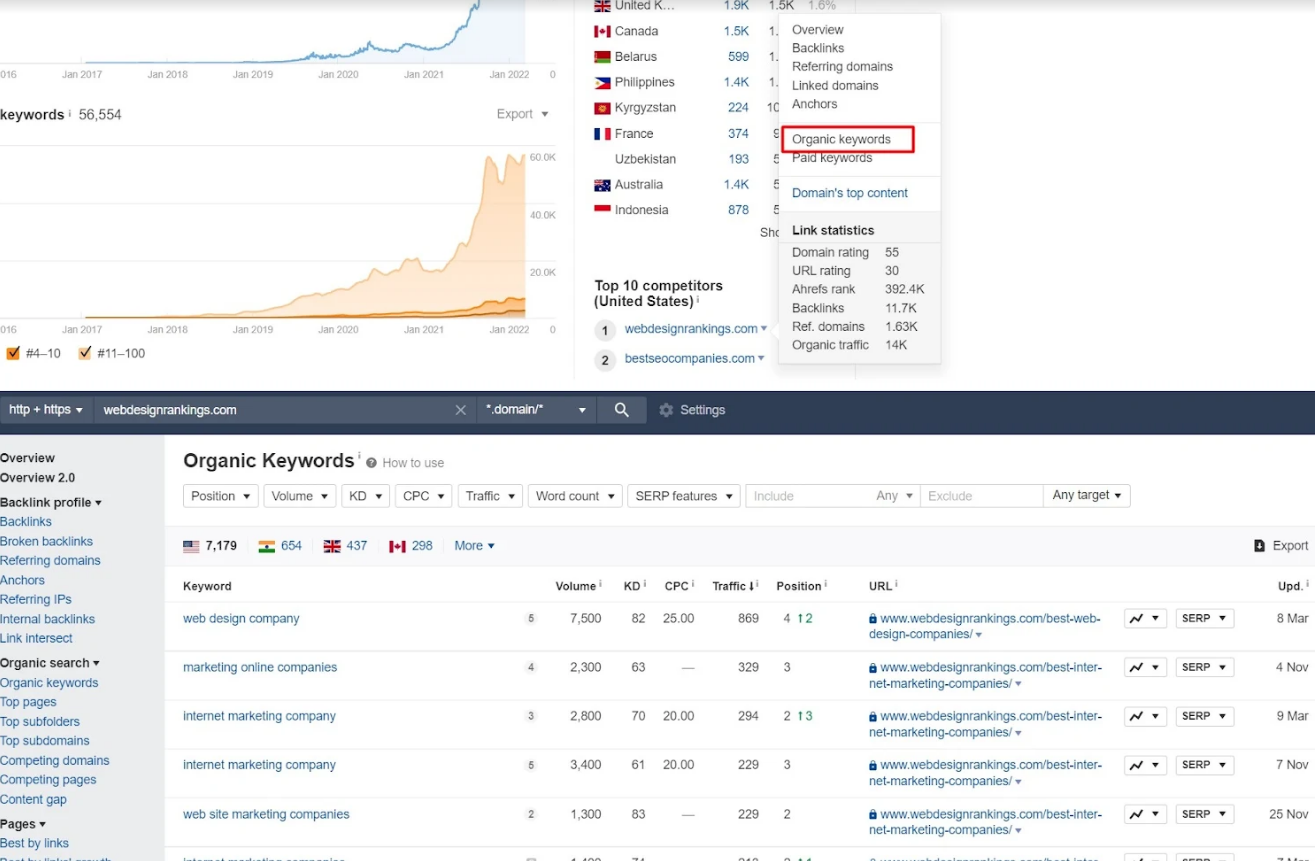
Task: Expand the SERP dropdown for "internet marketing company"
Action: 1204,716
